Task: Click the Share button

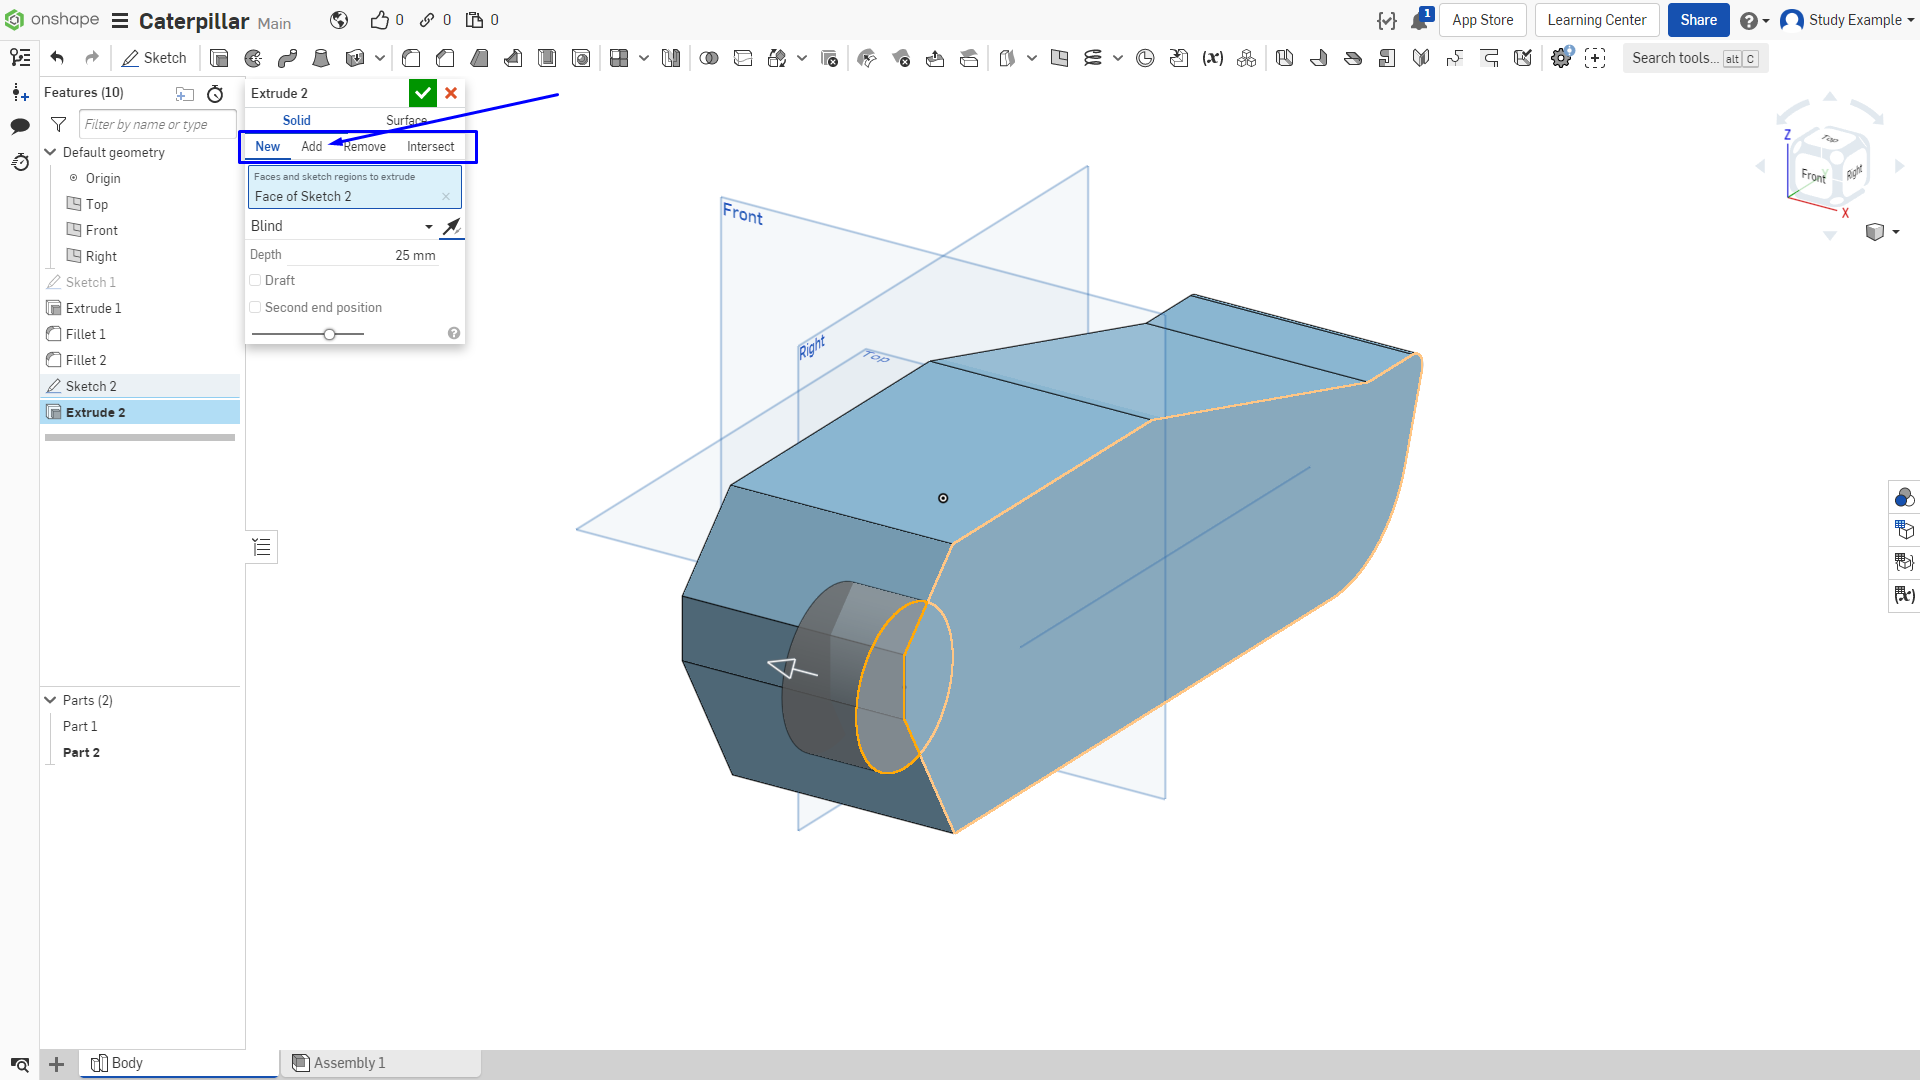Action: coord(1698,20)
